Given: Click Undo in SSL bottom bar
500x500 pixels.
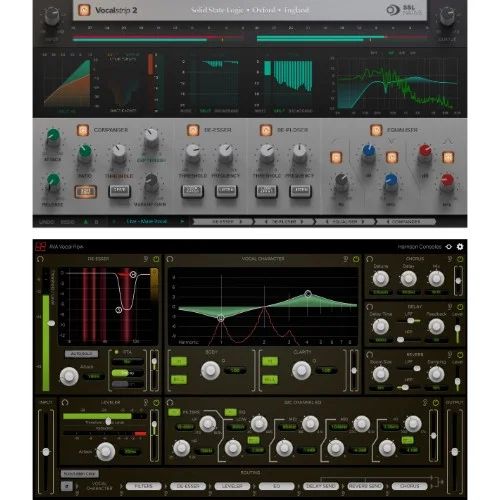Looking at the screenshot, I should 46,222.
